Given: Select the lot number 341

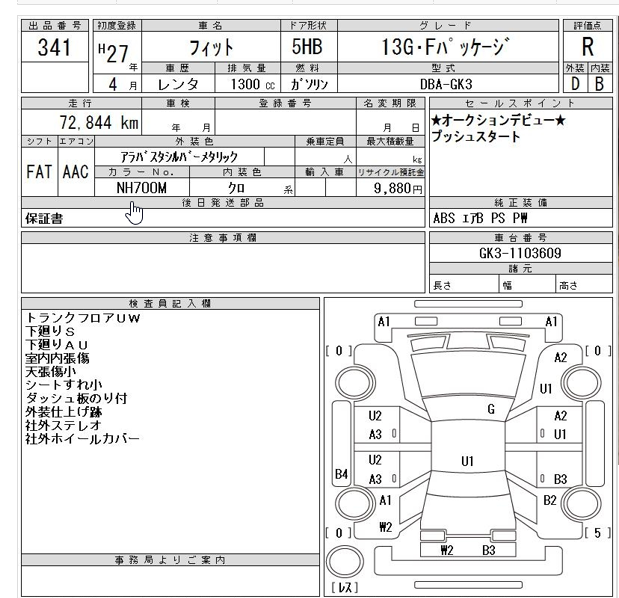Looking at the screenshot, I should click(x=53, y=49).
